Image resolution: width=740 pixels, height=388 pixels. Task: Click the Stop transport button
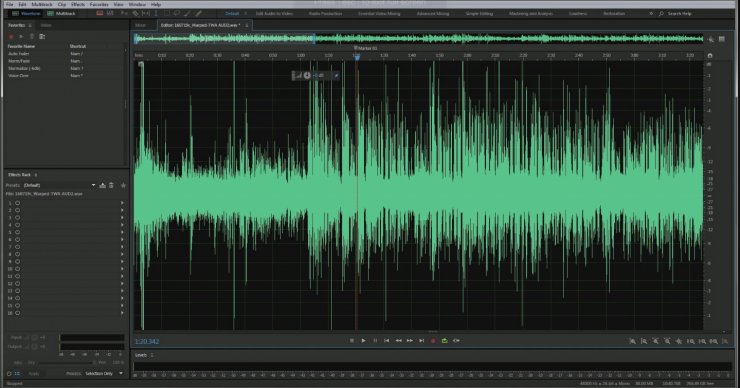tap(352, 340)
